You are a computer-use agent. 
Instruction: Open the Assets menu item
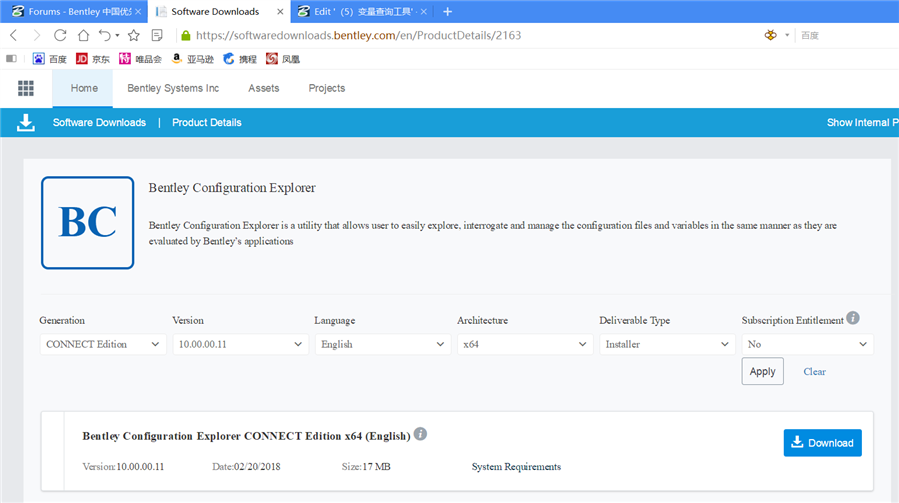[x=264, y=88]
